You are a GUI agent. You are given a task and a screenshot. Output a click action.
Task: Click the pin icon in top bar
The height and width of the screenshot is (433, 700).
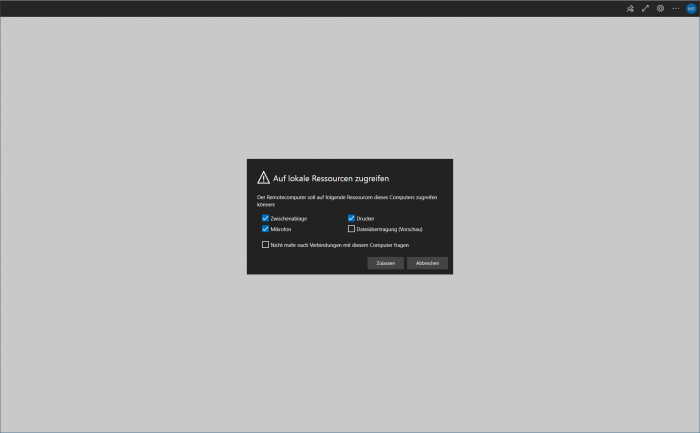pyautogui.click(x=630, y=8)
